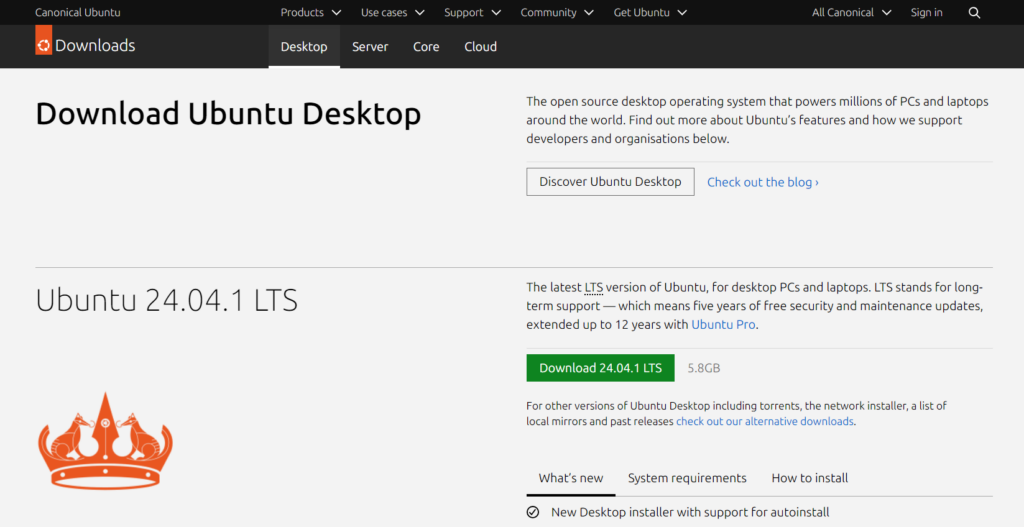The width and height of the screenshot is (1024, 527).
Task: Click the checkmark icon beside New Desktop installer
Action: point(533,512)
